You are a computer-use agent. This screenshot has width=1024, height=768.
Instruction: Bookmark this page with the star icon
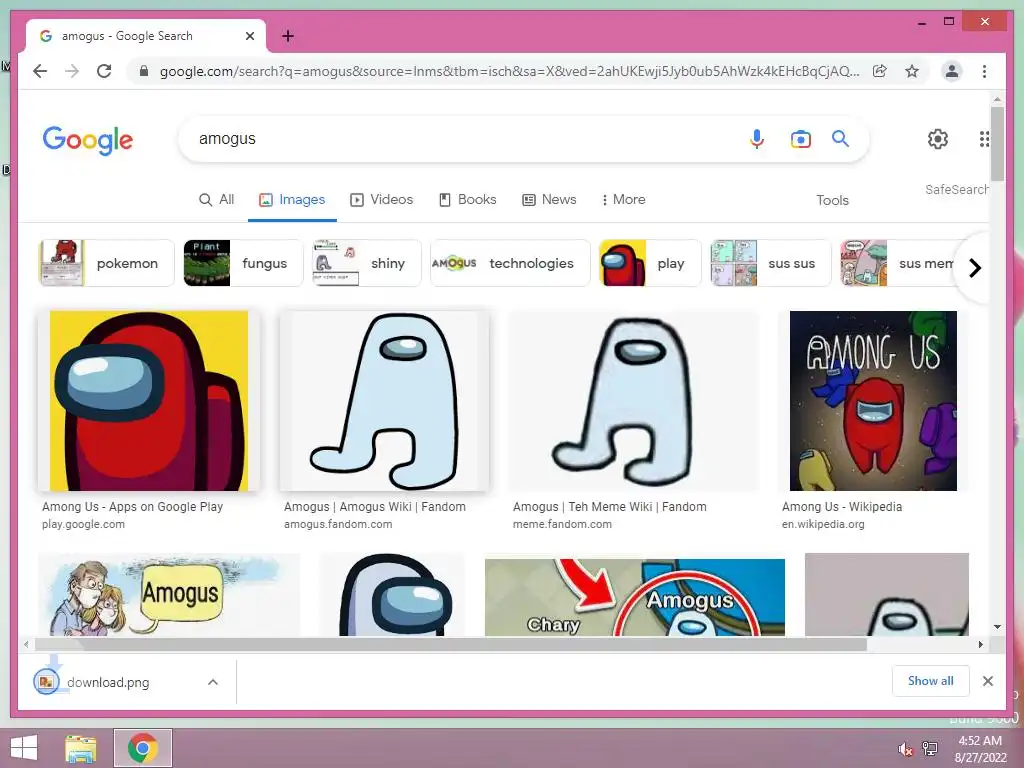pyautogui.click(x=912, y=71)
